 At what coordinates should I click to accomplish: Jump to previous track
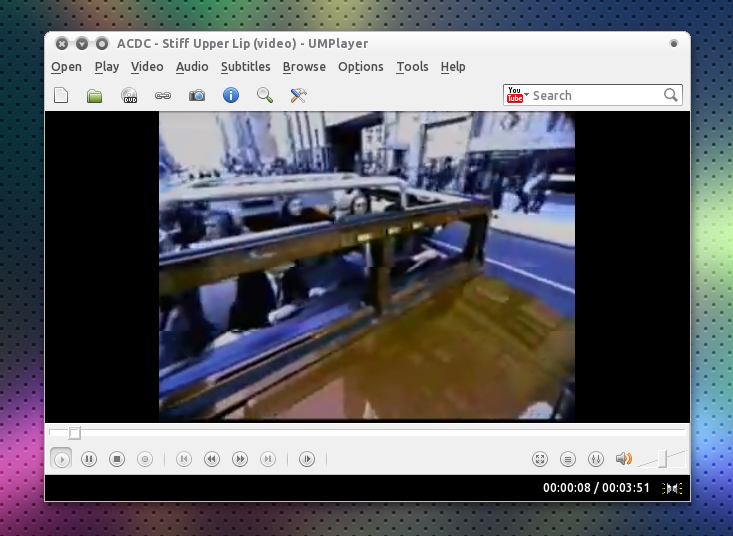click(x=184, y=459)
